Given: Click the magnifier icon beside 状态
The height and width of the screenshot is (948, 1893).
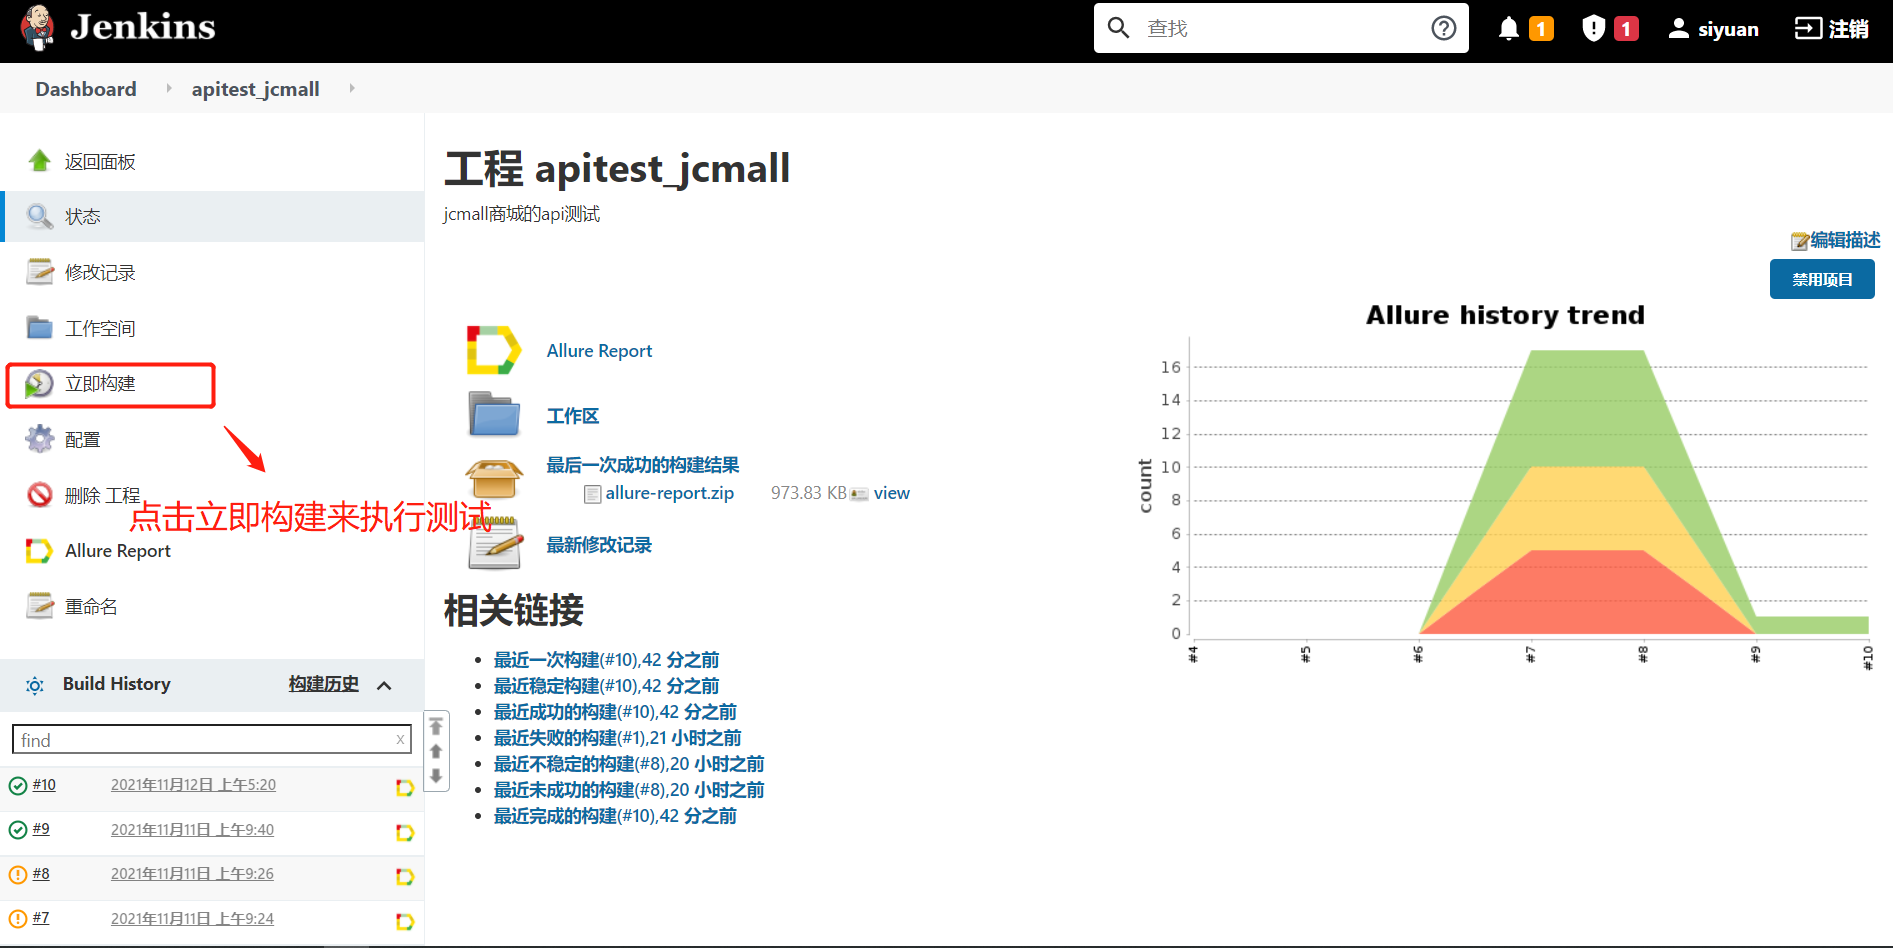Looking at the screenshot, I should 40,216.
